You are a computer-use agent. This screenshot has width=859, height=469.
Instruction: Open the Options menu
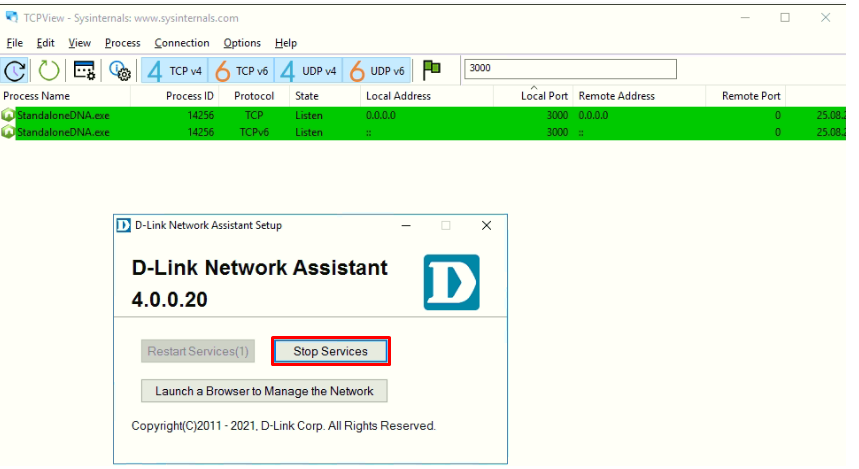point(242,43)
